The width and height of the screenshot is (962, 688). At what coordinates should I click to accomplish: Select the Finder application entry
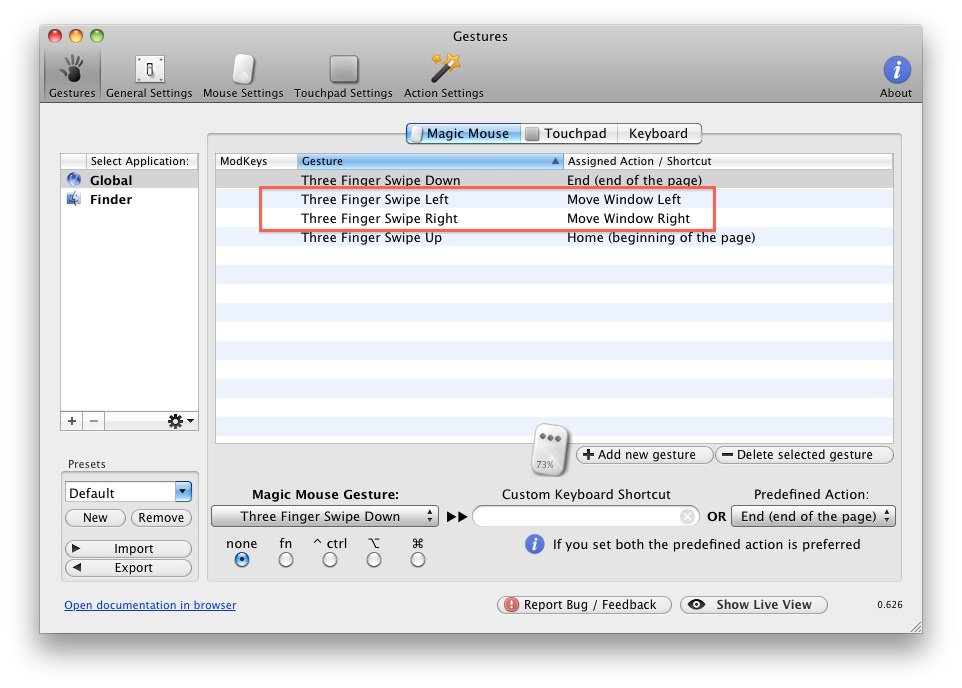[129, 199]
